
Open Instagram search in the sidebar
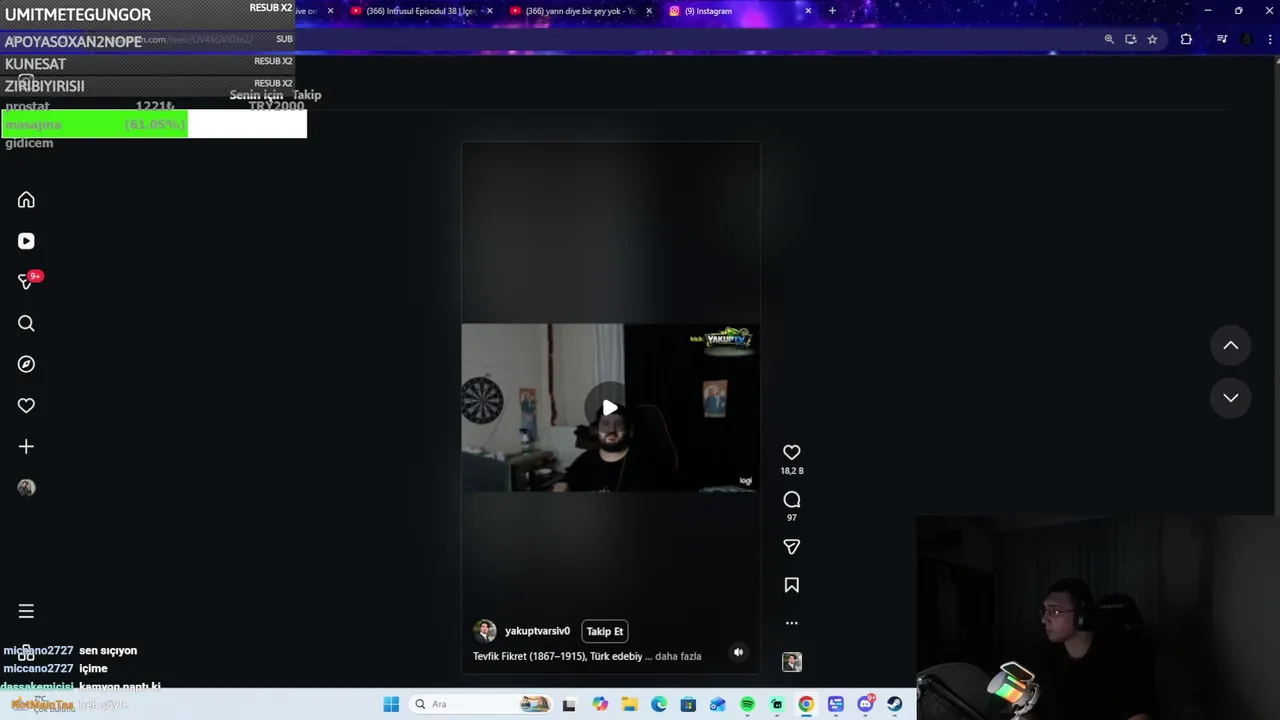point(26,323)
